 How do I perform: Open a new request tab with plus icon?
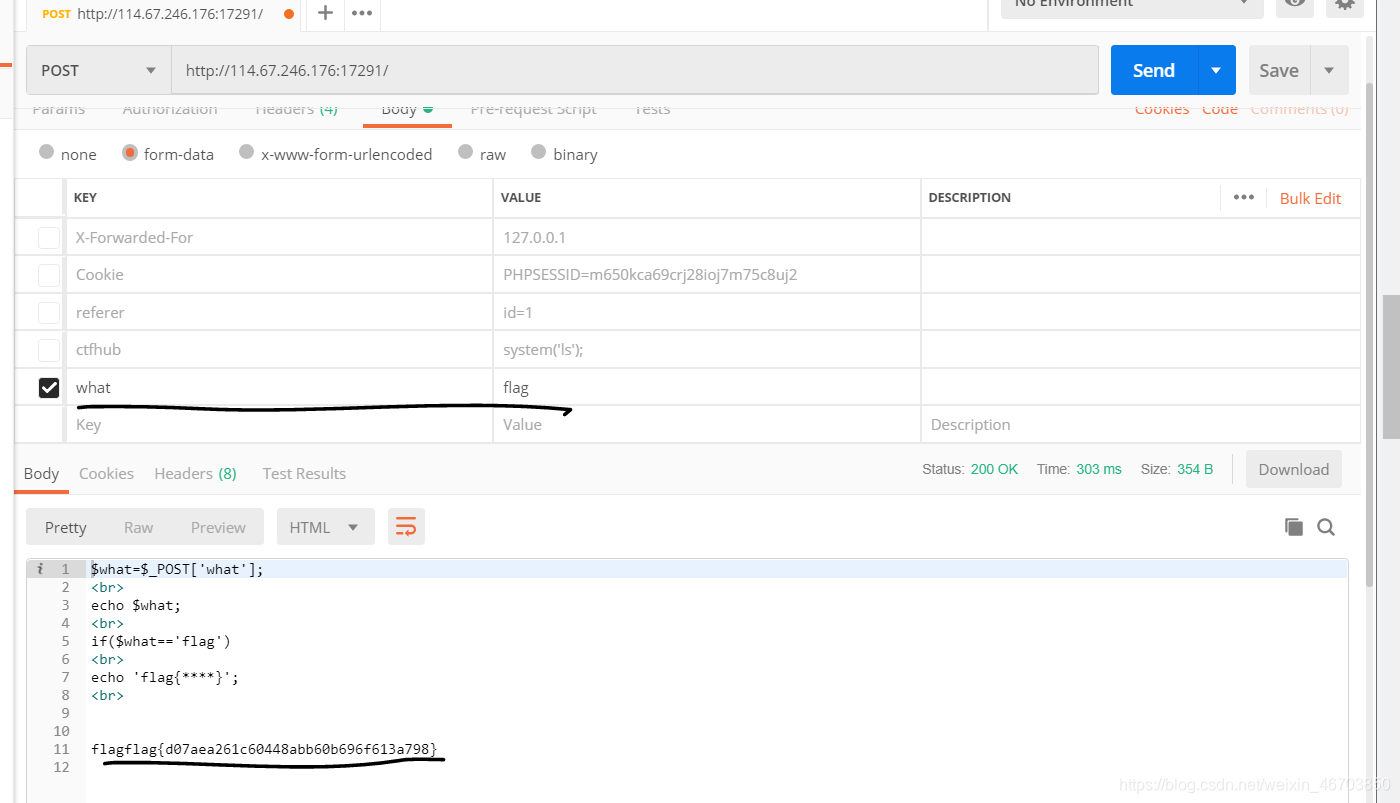point(325,13)
